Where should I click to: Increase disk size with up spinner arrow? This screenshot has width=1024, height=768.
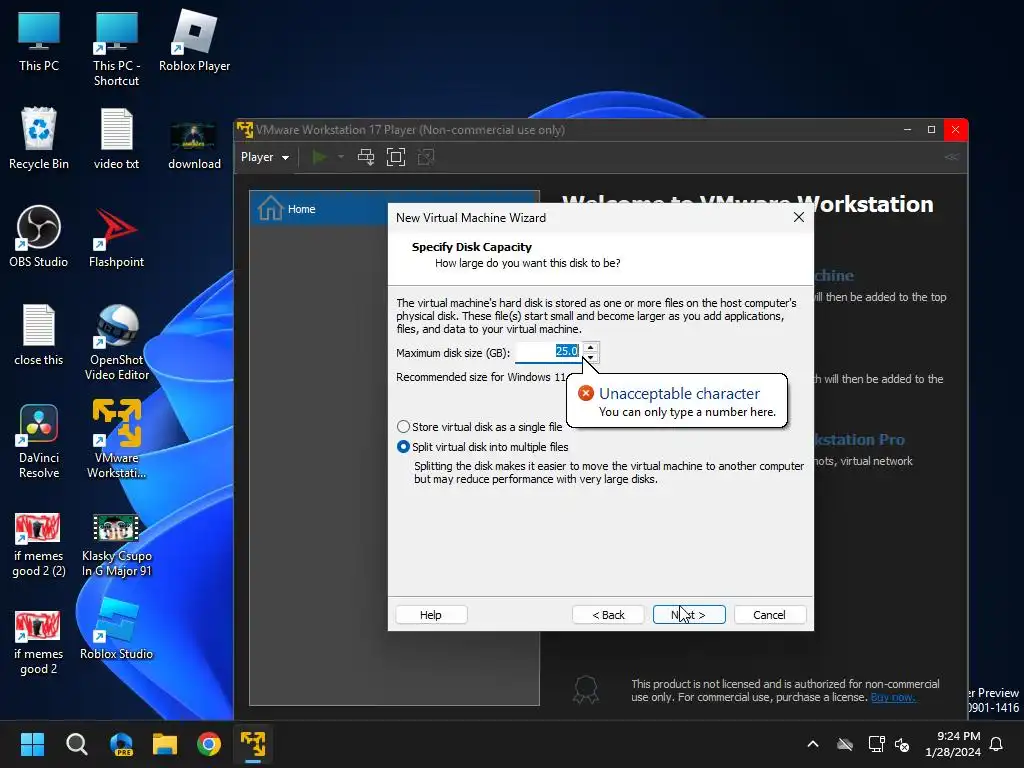[590, 347]
